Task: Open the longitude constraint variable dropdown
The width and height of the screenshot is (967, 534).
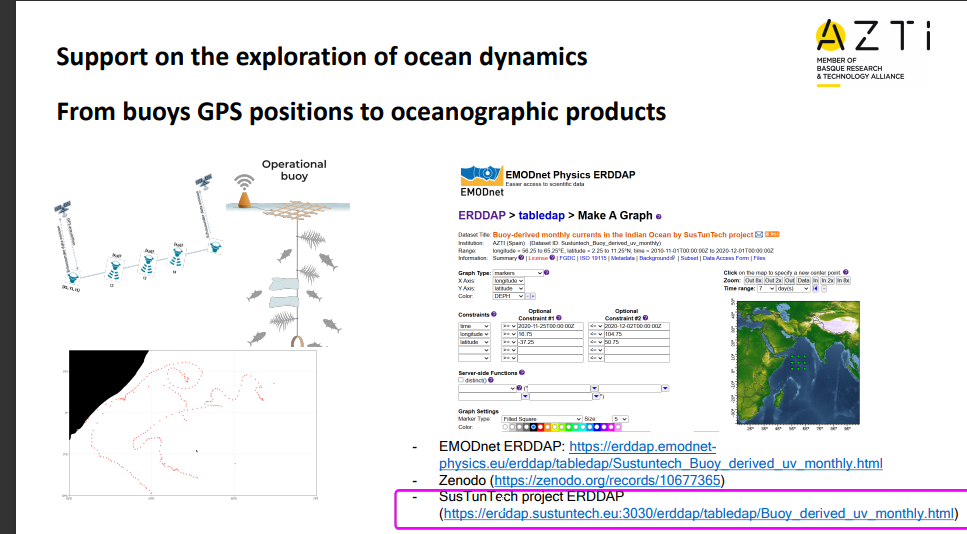Action: click(x=474, y=334)
